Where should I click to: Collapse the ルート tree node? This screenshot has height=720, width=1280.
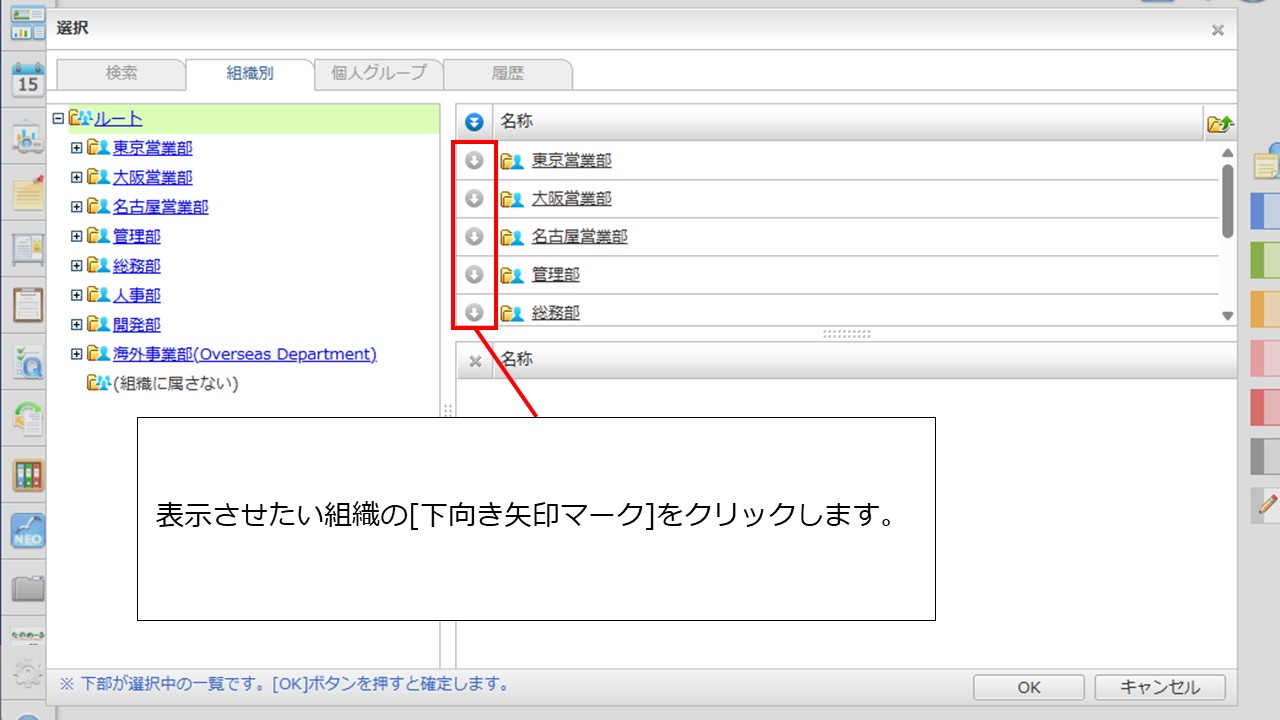pyautogui.click(x=58, y=119)
